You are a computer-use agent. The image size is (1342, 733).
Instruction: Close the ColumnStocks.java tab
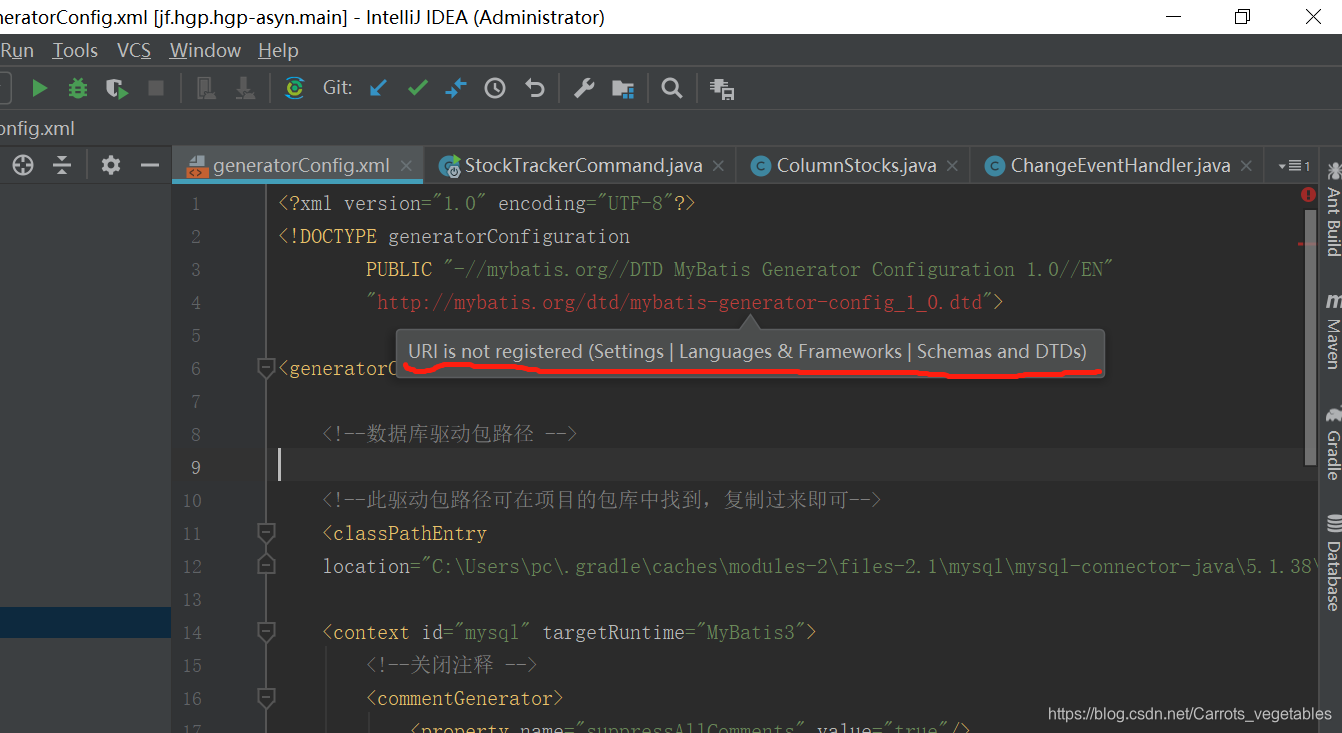(x=953, y=166)
